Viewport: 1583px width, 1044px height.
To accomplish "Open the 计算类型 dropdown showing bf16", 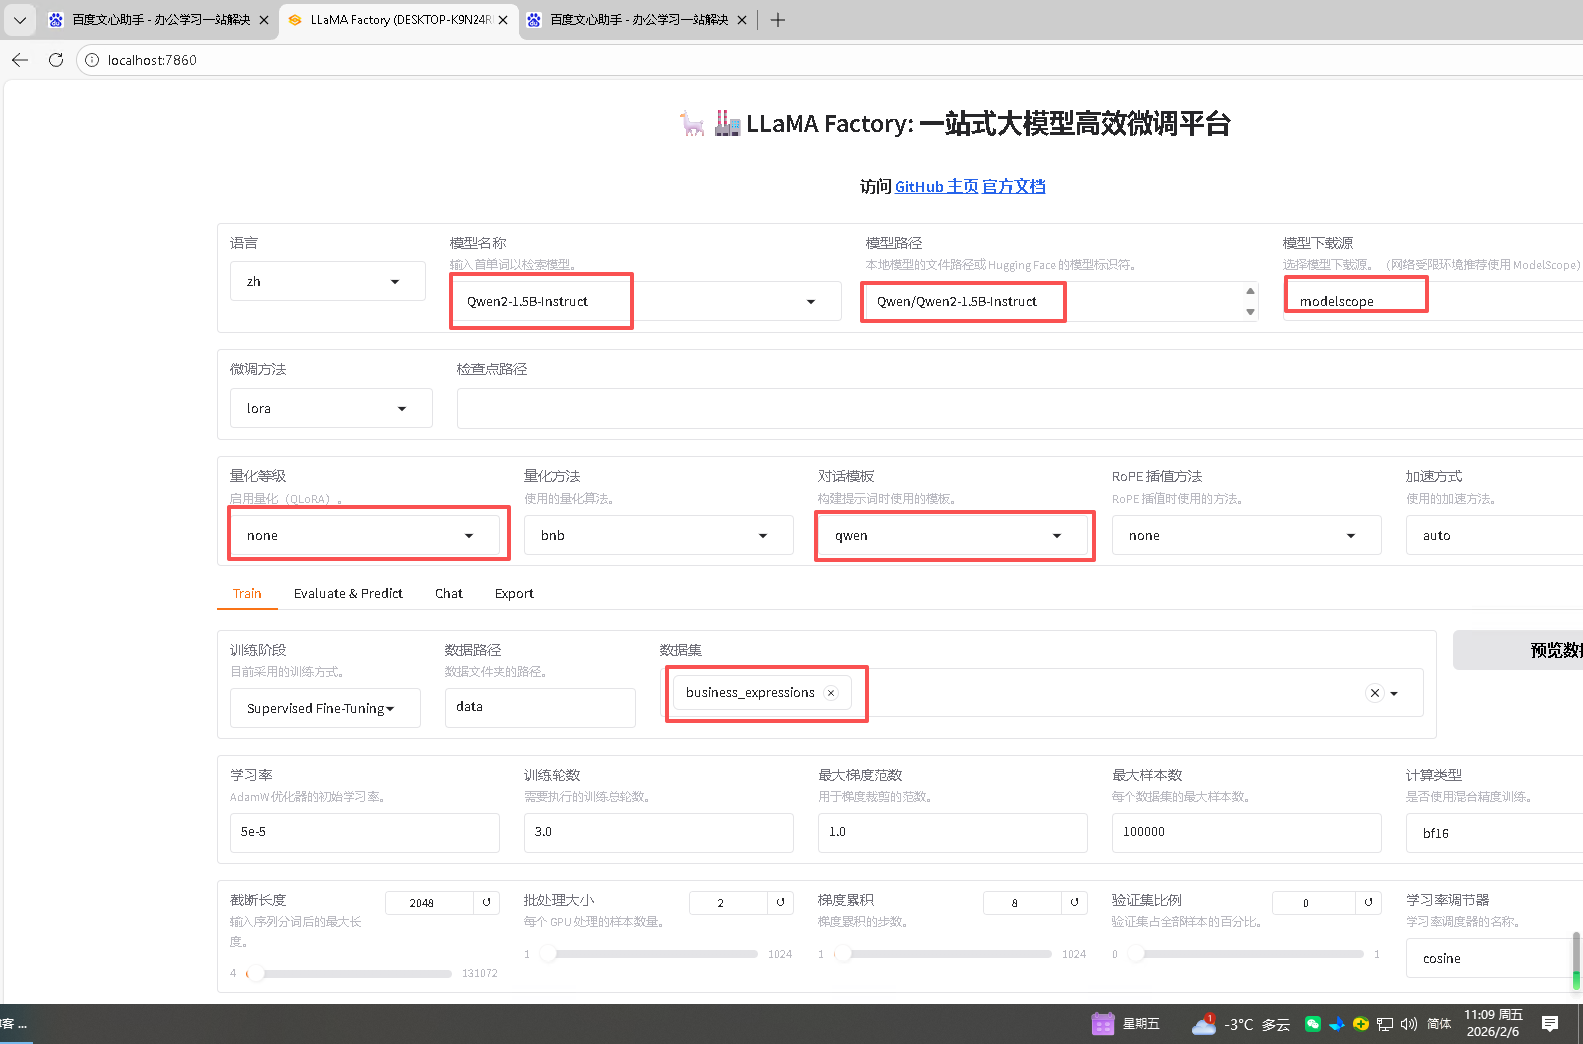I will (1494, 833).
